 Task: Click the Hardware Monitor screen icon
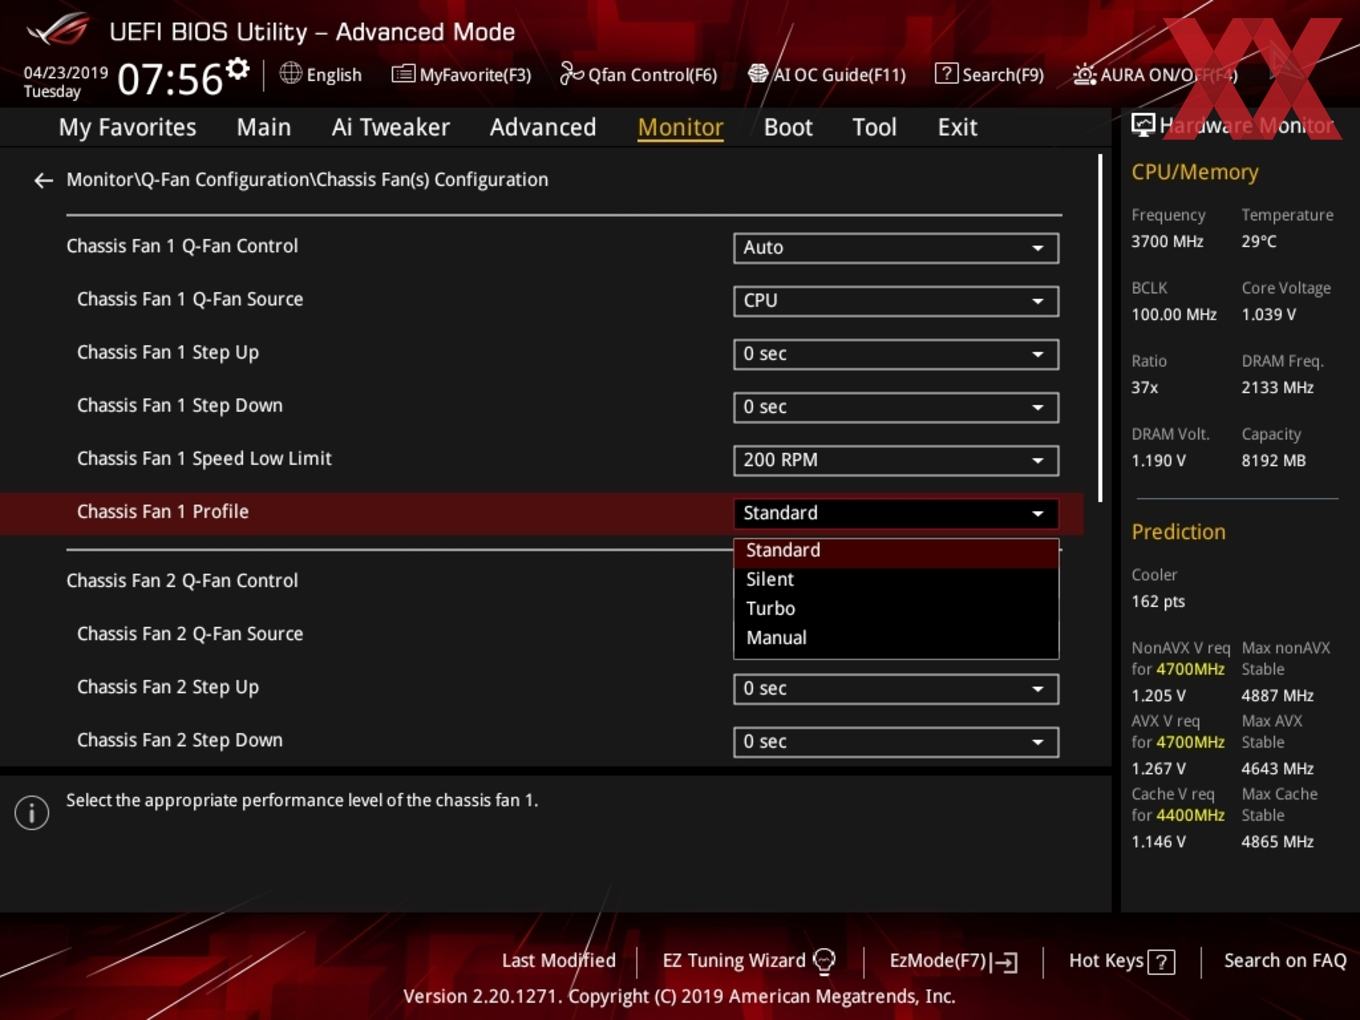(1142, 125)
